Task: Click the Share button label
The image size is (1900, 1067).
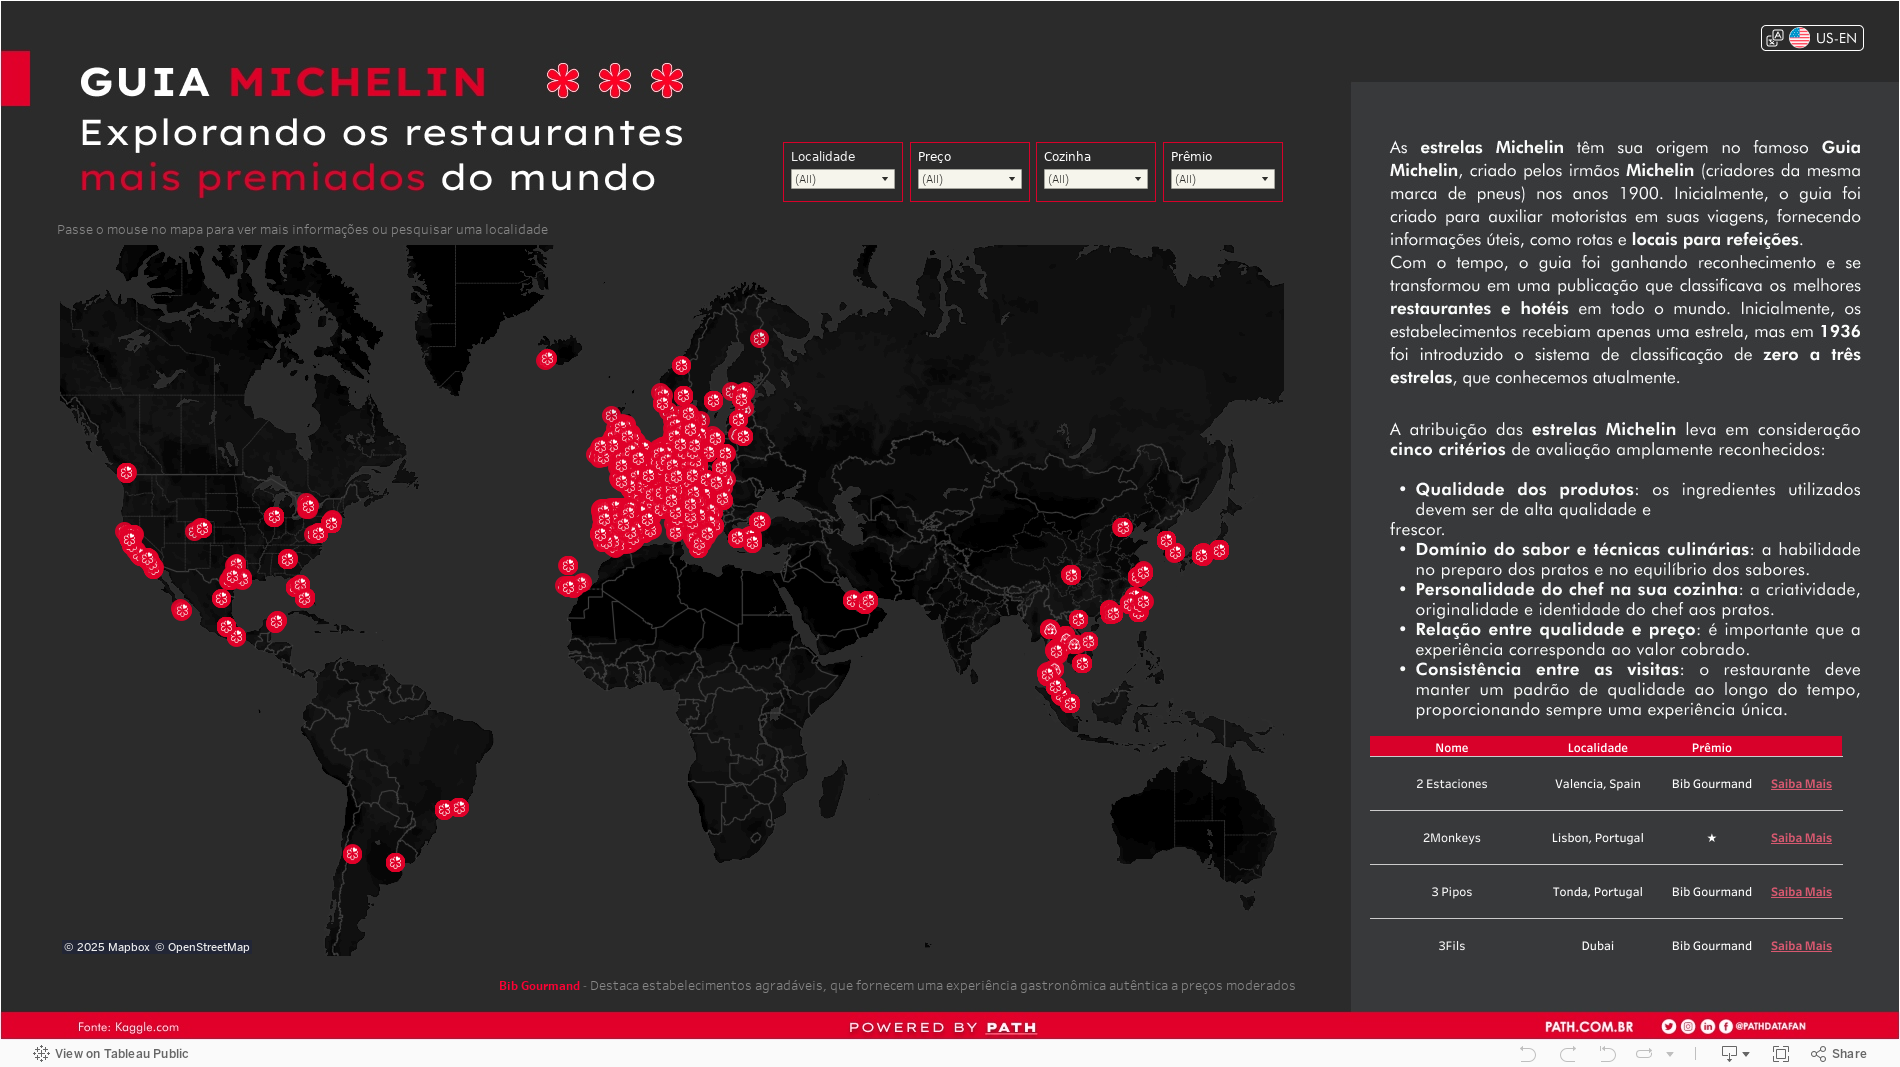Action: coord(1849,1054)
